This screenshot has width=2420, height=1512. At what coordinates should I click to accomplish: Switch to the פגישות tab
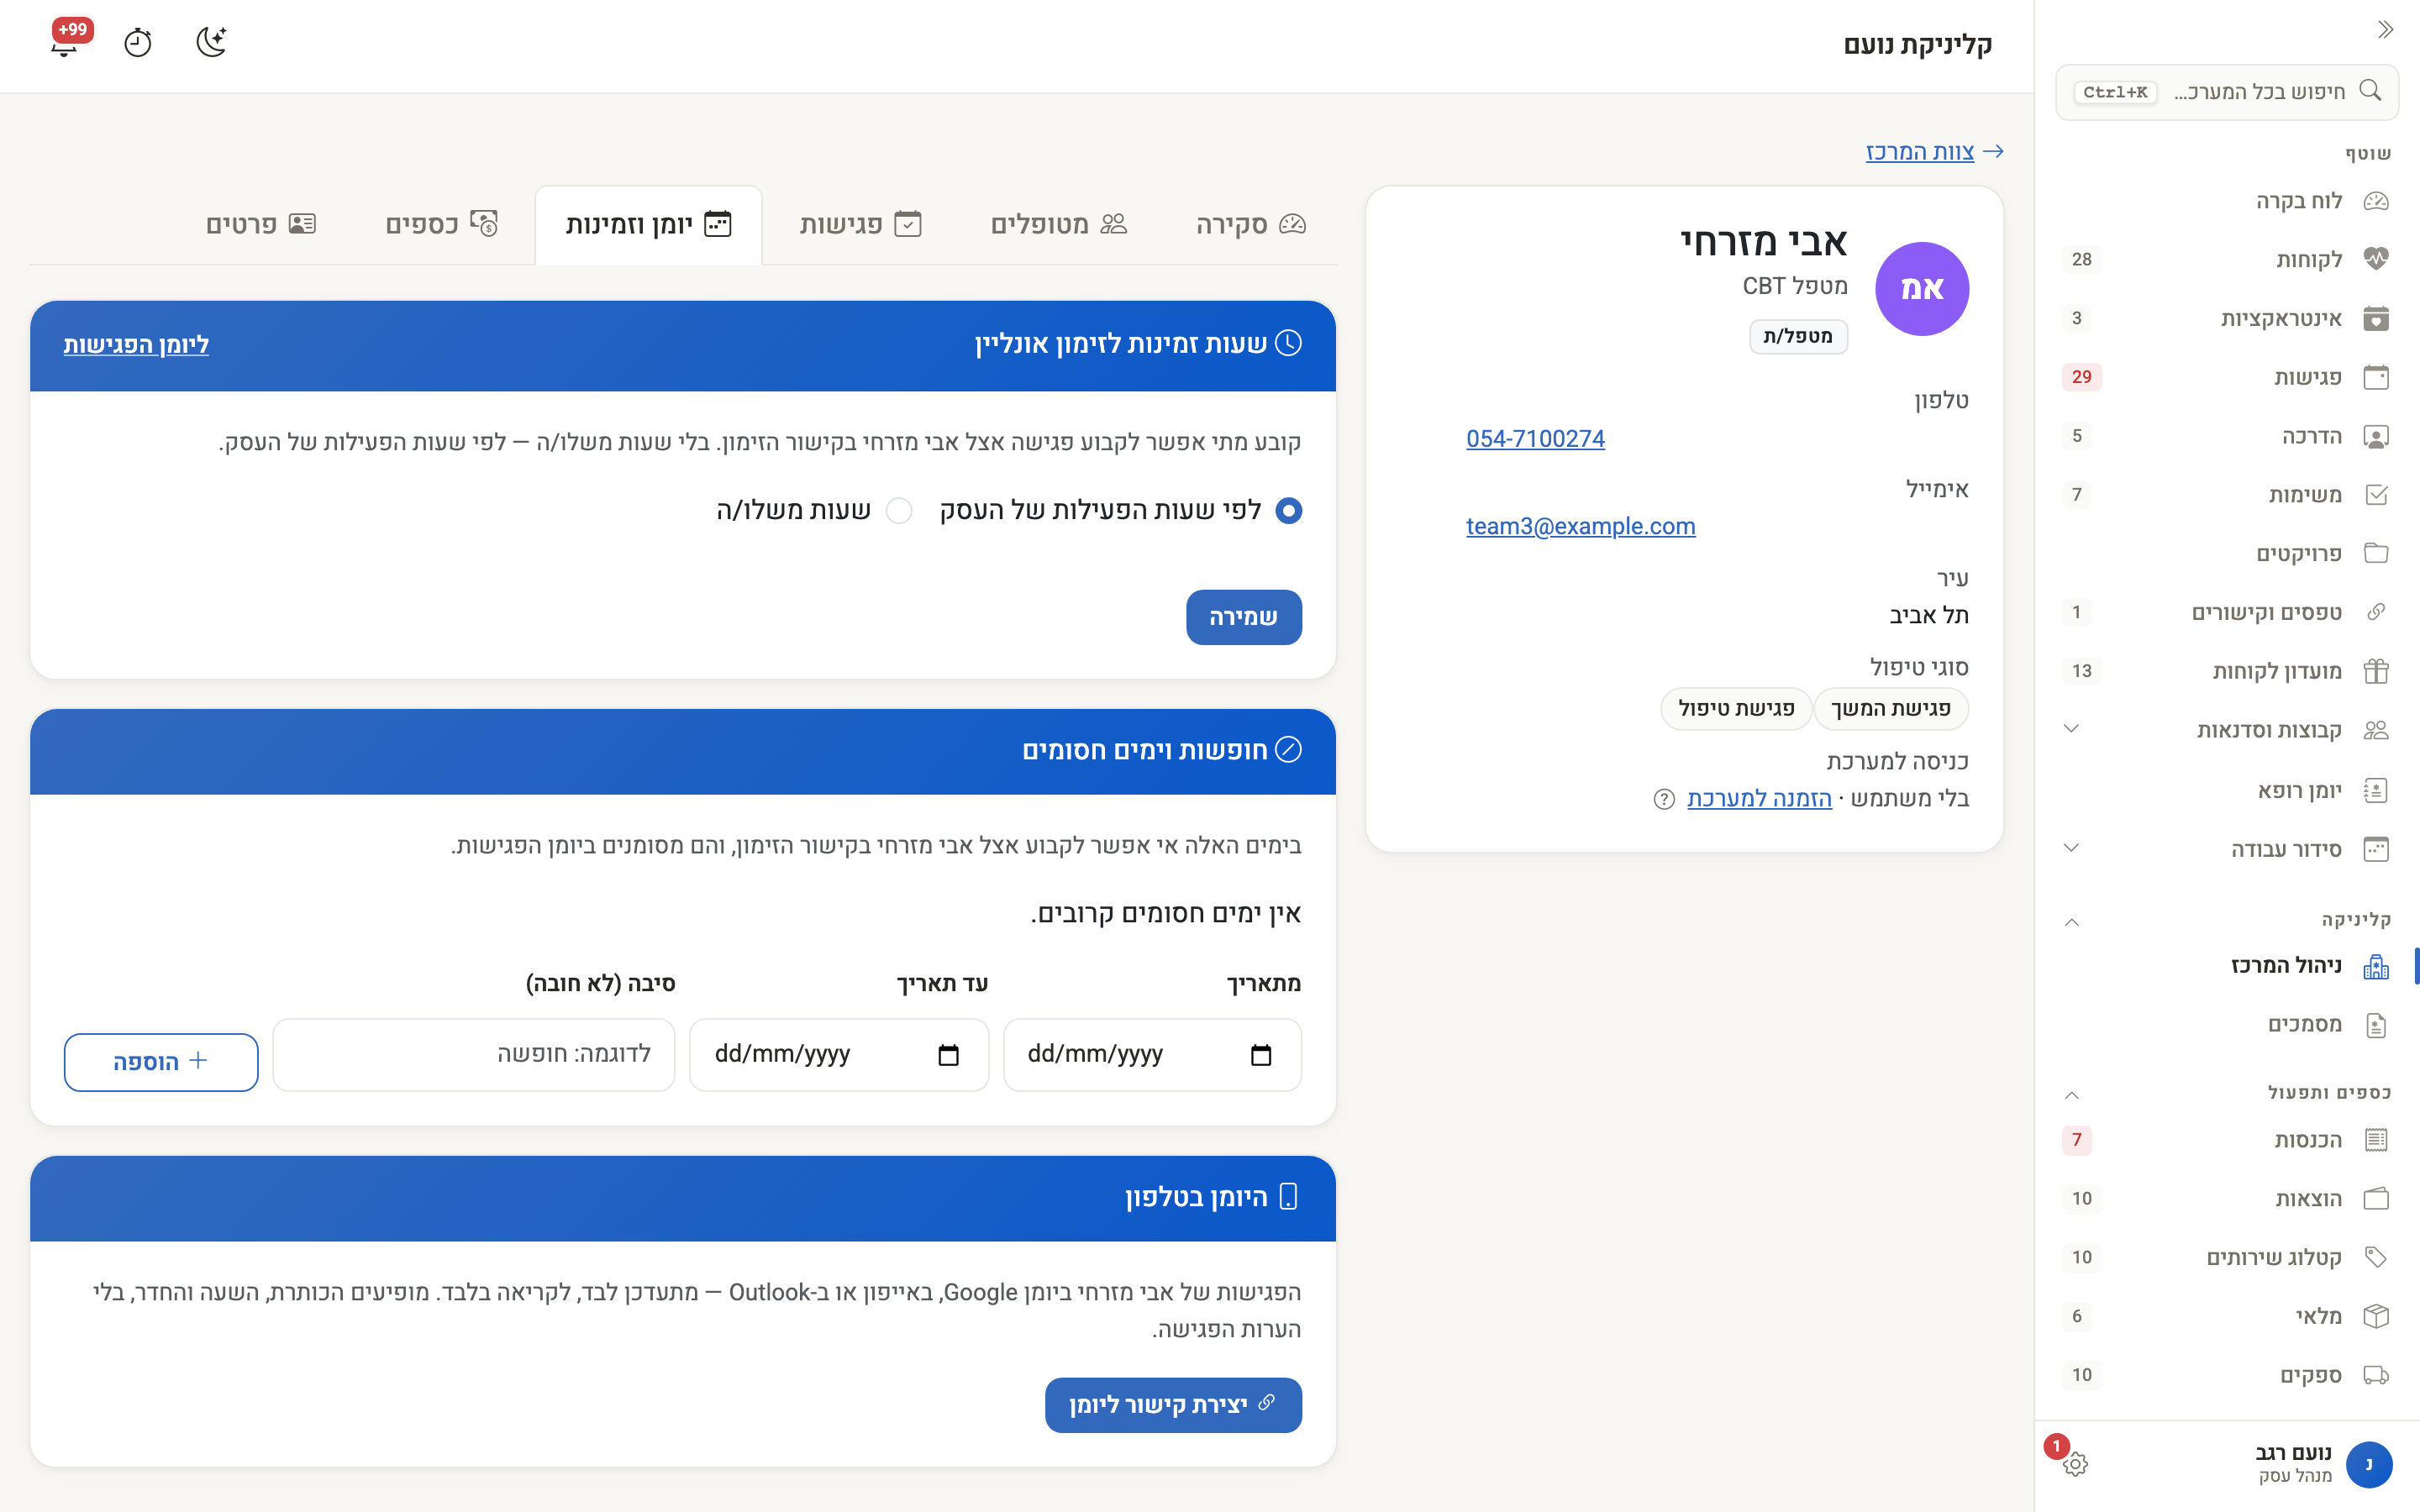click(x=860, y=225)
